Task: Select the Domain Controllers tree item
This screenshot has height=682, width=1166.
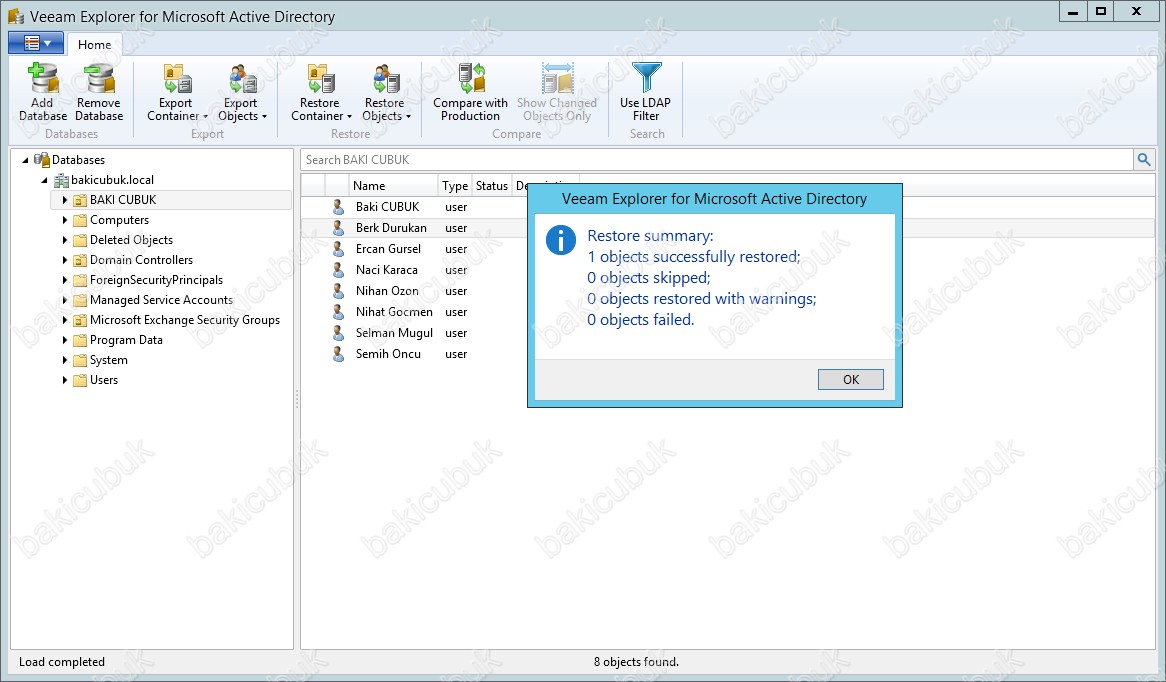Action: 141,260
